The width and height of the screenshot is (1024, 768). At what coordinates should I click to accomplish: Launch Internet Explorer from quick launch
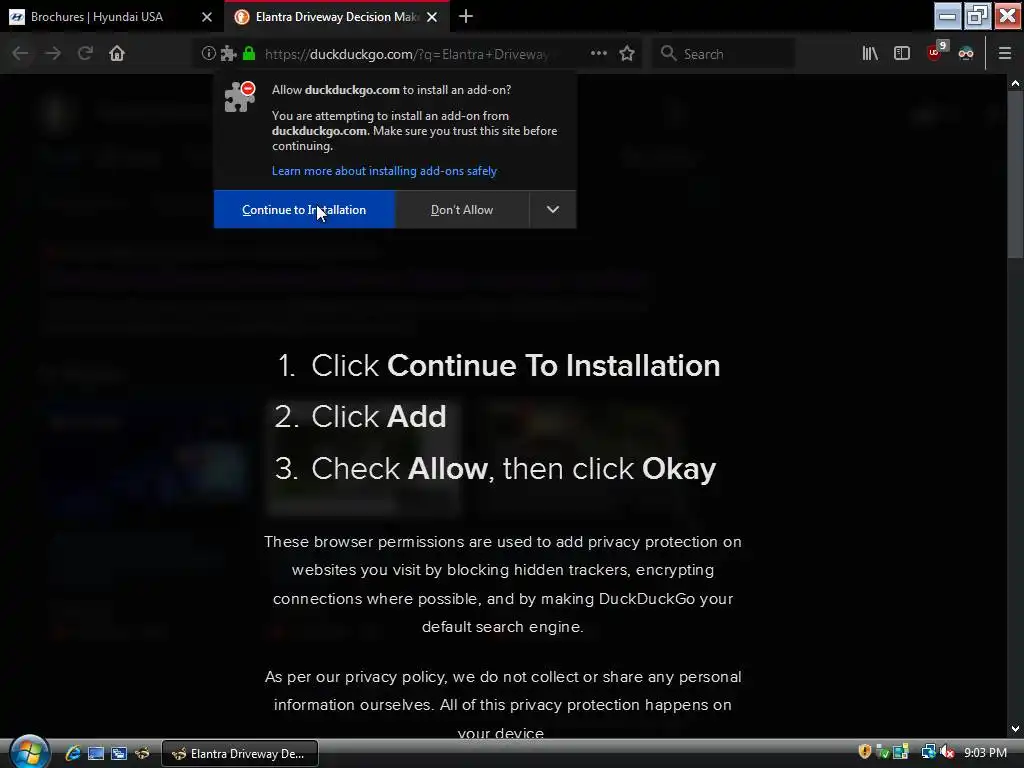point(73,754)
